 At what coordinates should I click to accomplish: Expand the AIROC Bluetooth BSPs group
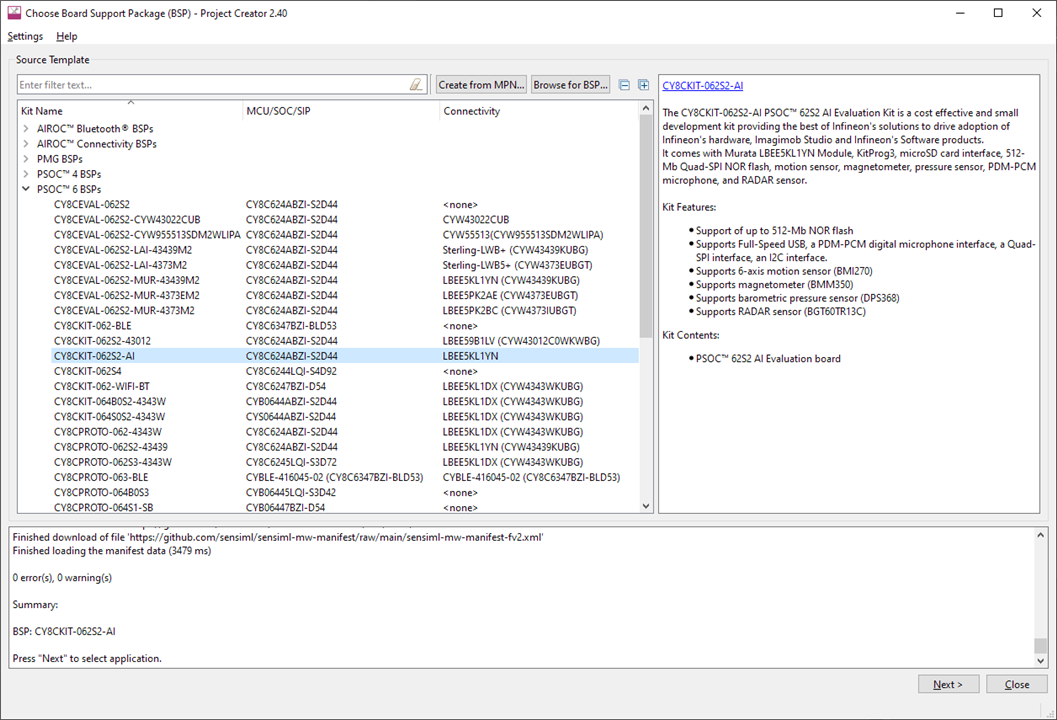point(26,129)
